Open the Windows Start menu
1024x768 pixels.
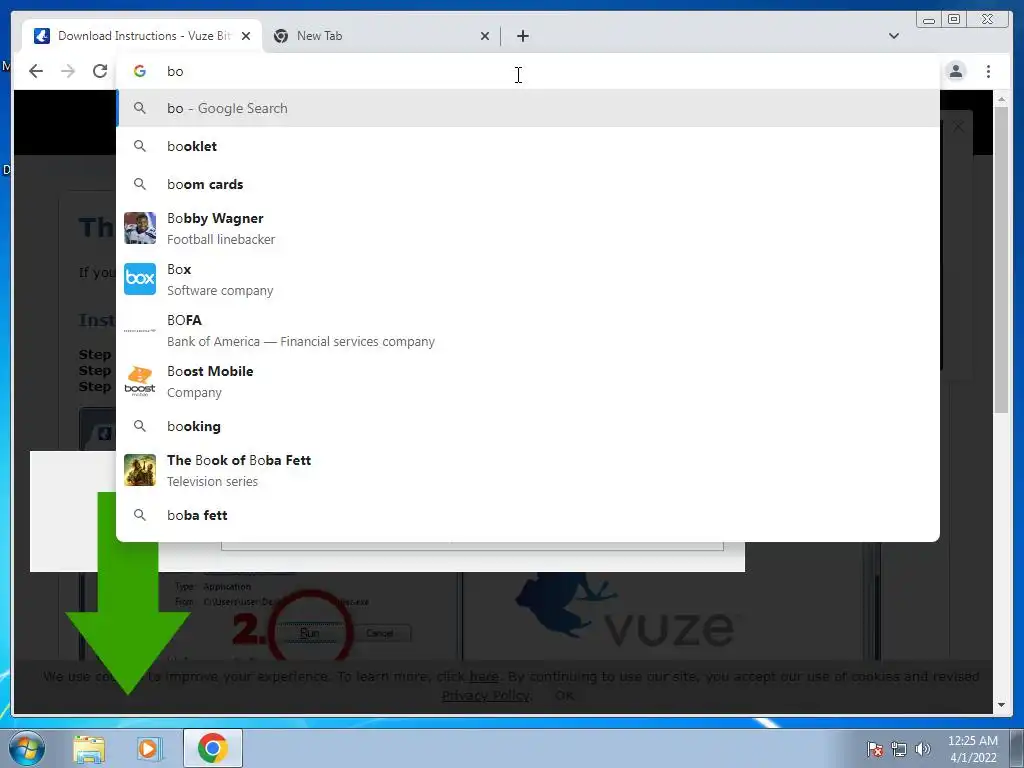[x=27, y=749]
